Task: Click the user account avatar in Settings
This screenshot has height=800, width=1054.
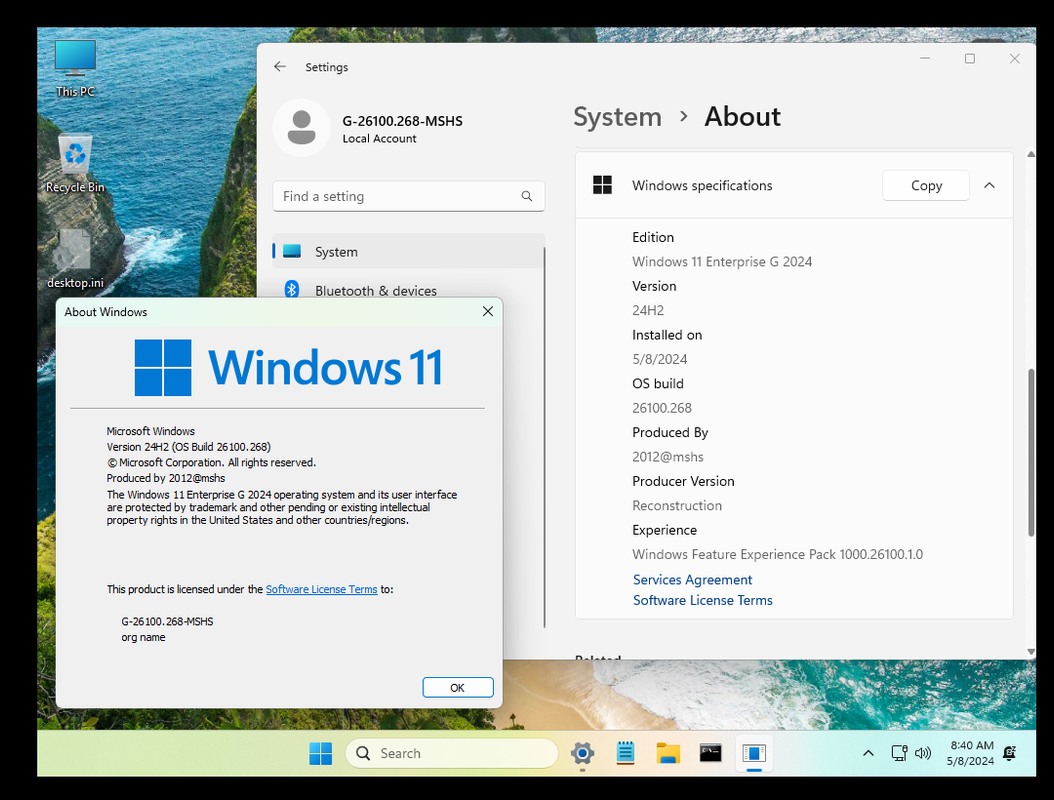Action: 302,128
